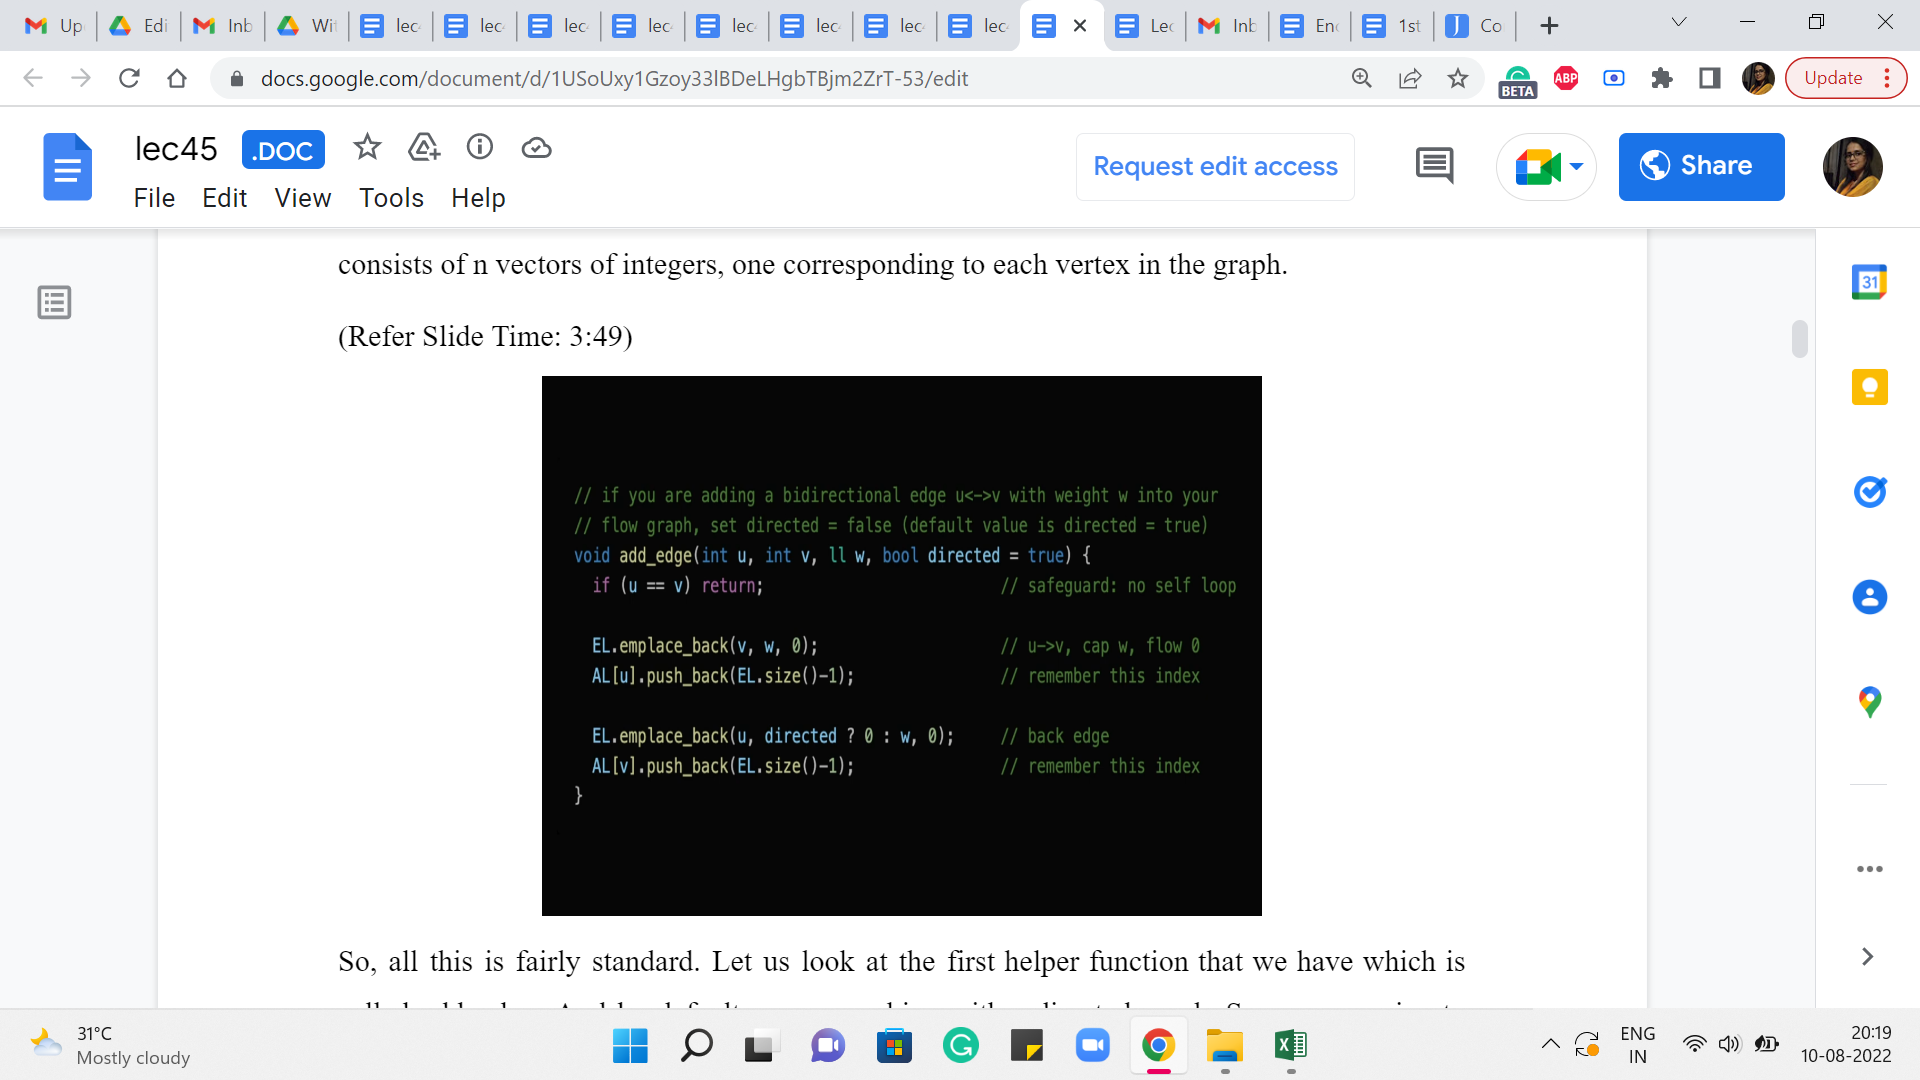Hide side panel chevron
This screenshot has width=1920, height=1080.
point(1867,957)
